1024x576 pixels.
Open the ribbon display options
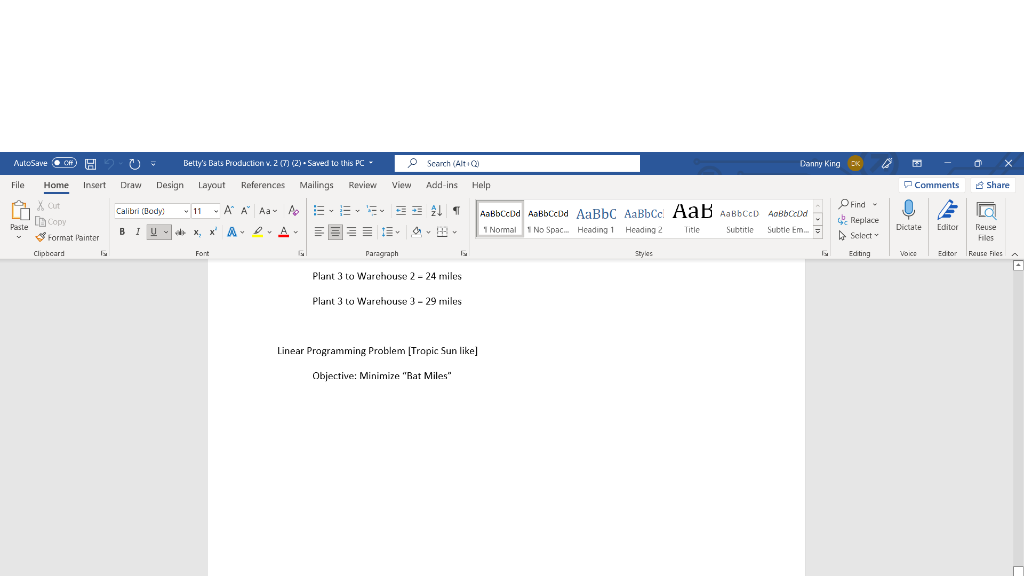917,163
